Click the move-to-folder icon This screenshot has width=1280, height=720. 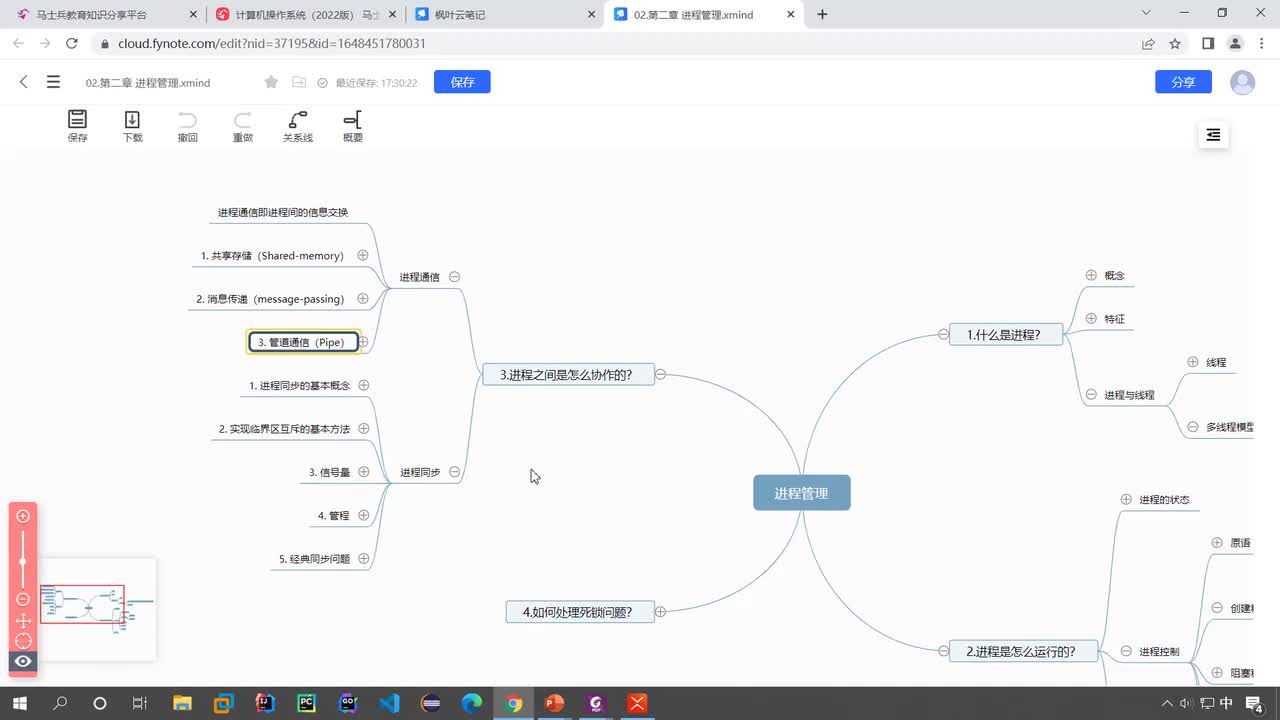(298, 82)
